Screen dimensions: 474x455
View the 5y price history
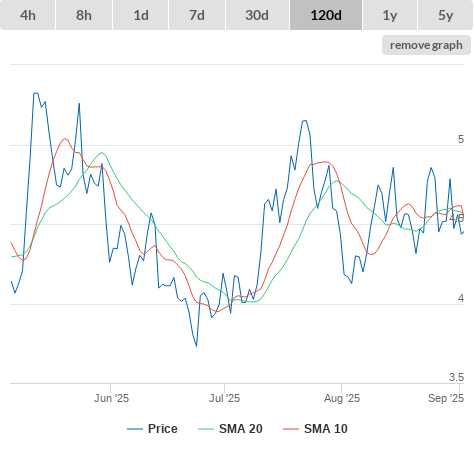coord(445,15)
